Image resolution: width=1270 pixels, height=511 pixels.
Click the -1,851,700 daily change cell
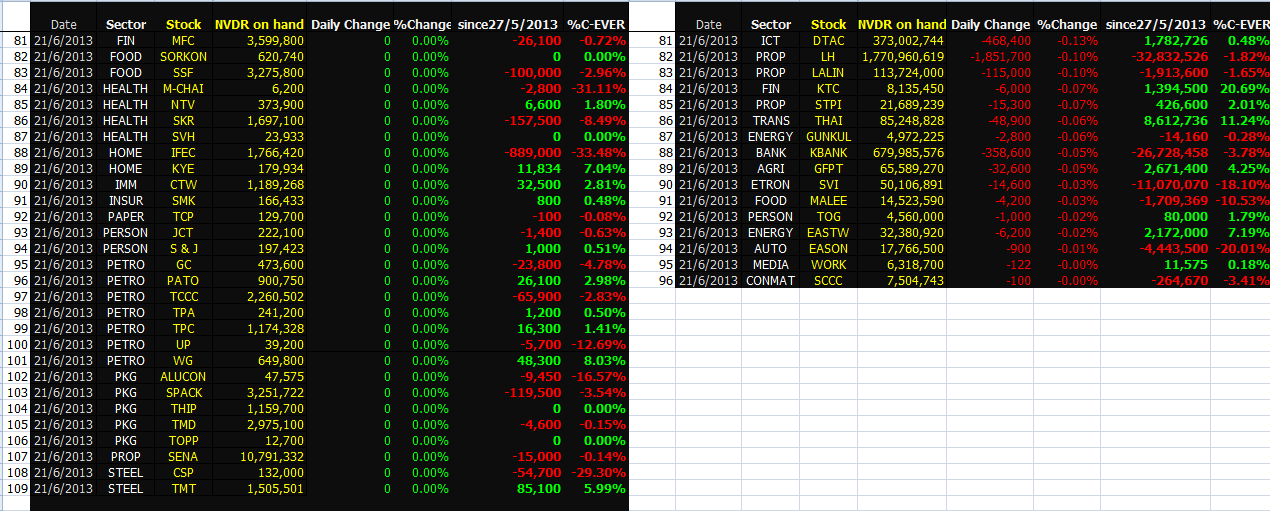pos(990,57)
